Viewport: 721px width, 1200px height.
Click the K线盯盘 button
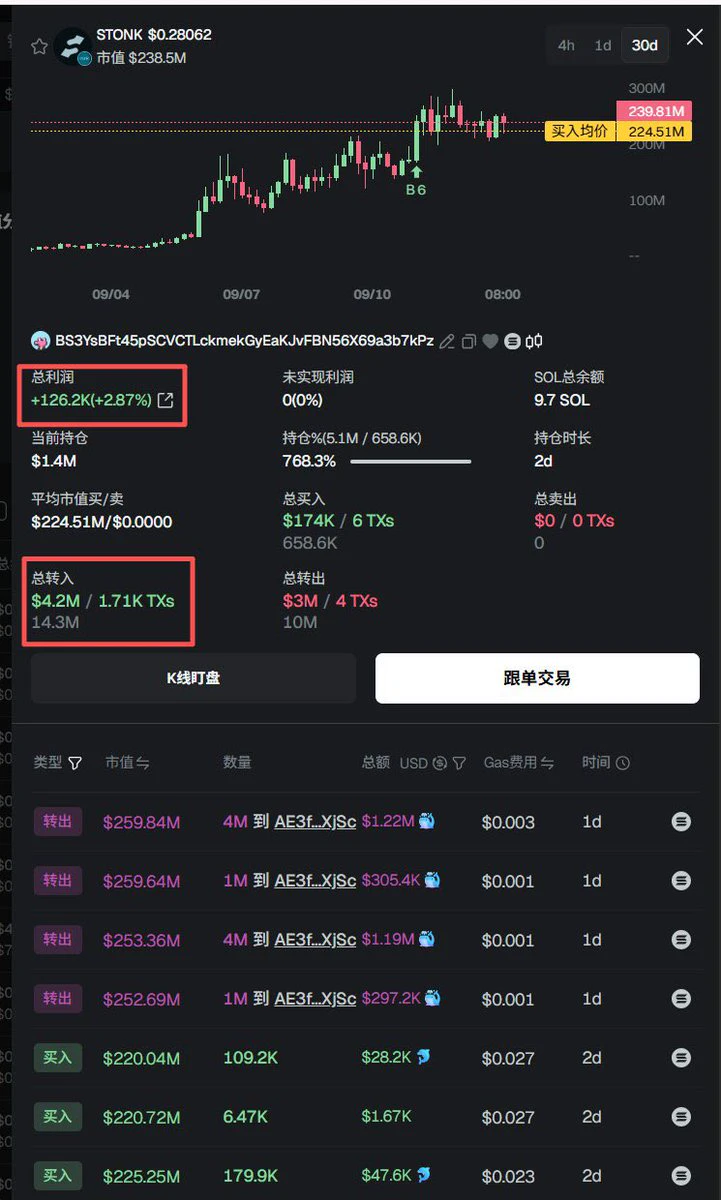click(193, 678)
